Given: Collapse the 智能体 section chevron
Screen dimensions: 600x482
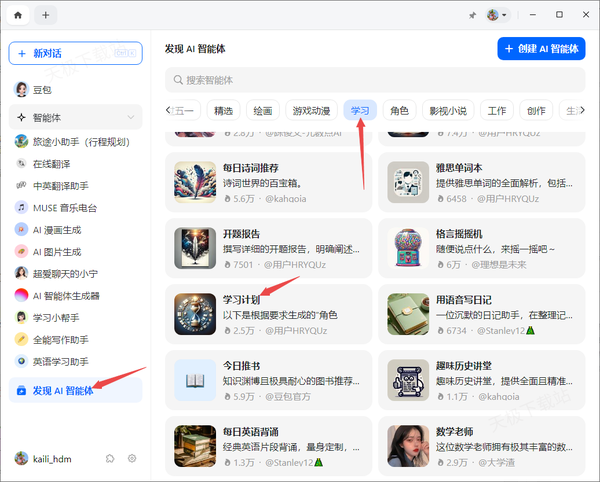Looking at the screenshot, I should coord(132,118).
